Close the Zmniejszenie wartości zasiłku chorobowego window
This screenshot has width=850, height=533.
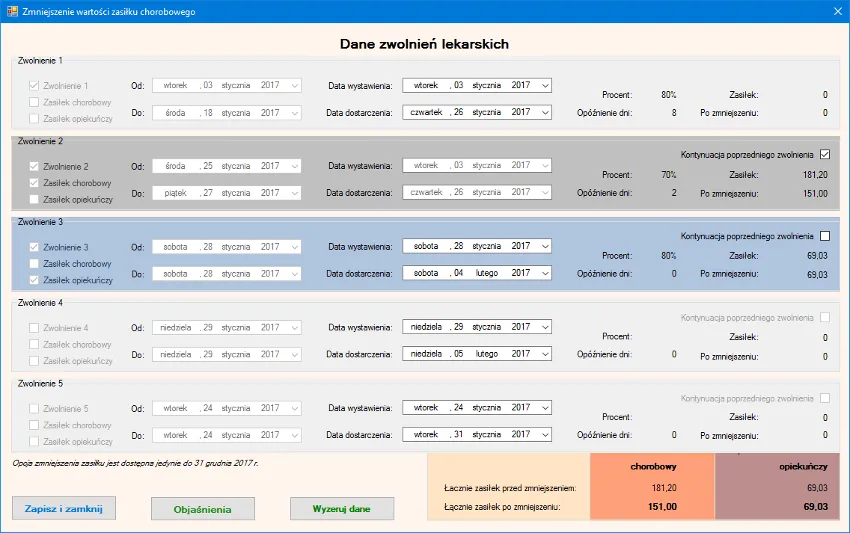point(836,11)
